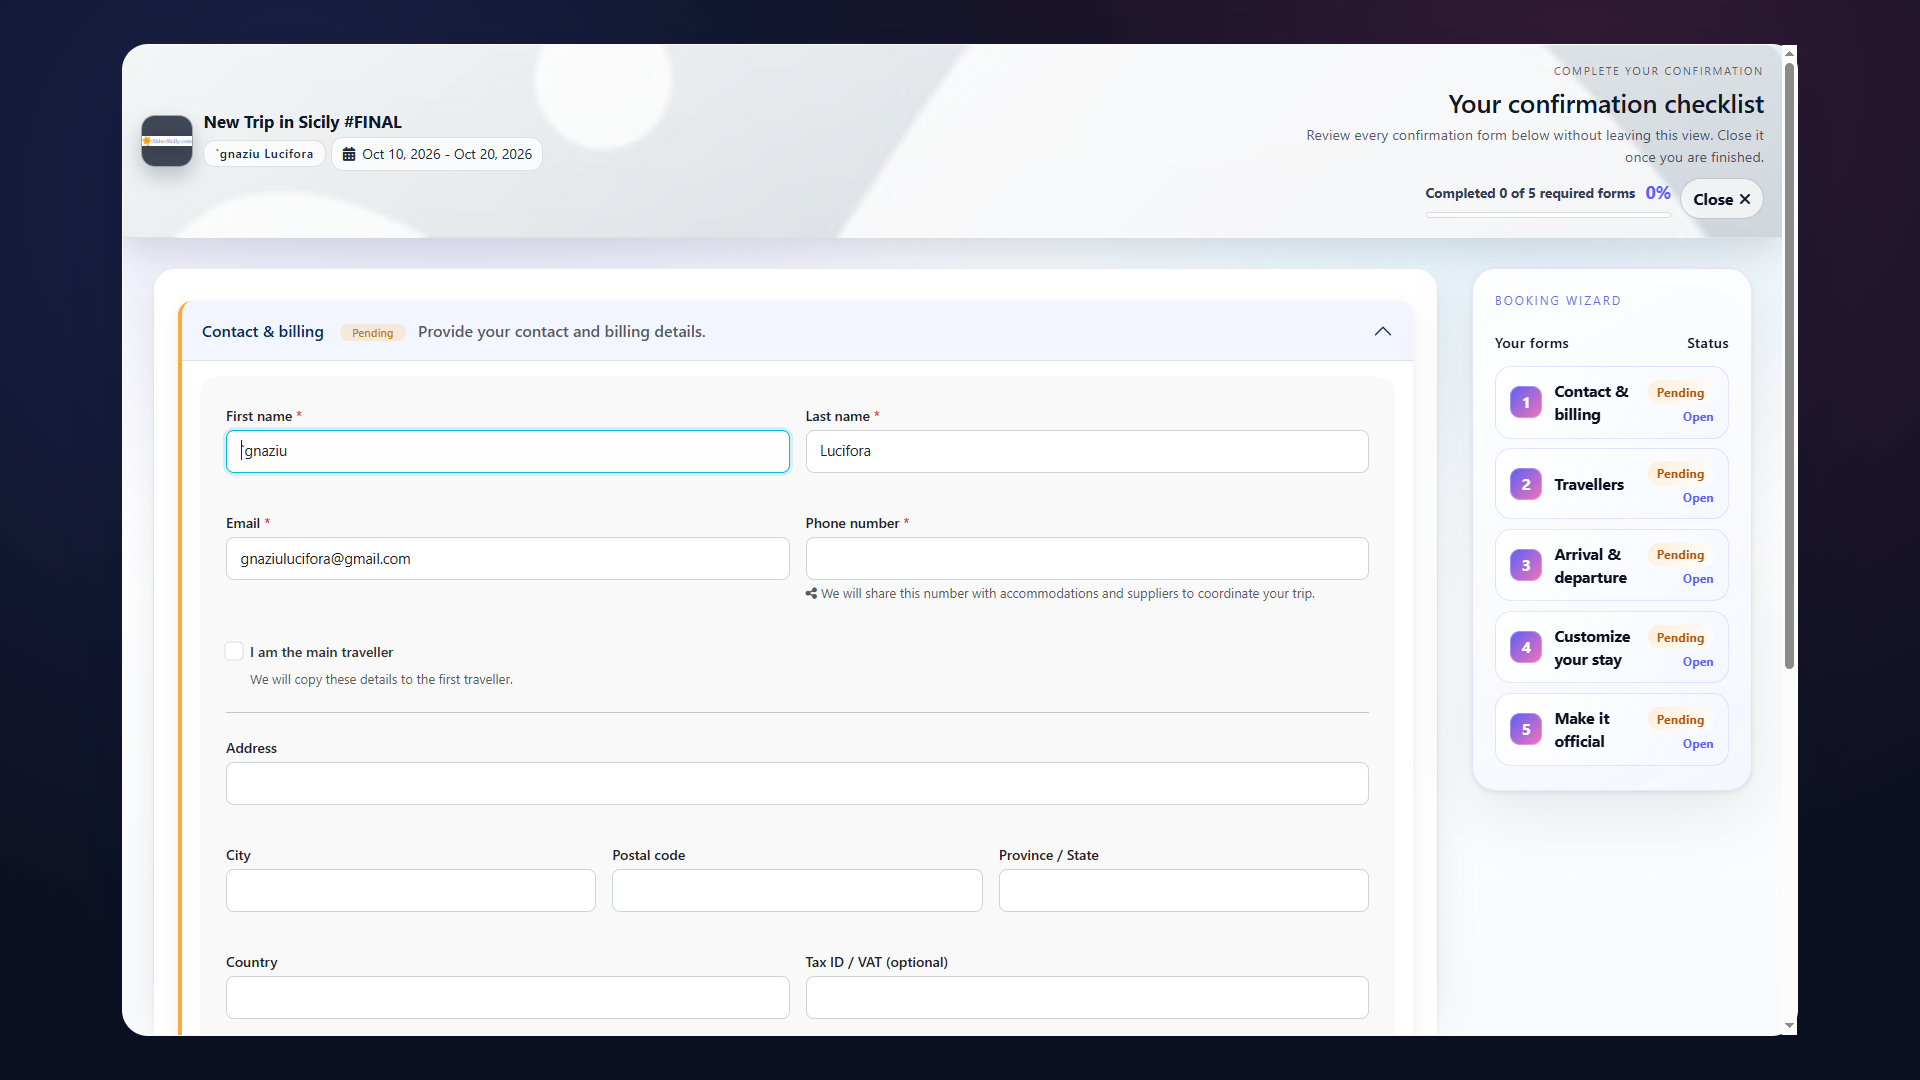Click the 'gnaziu Lucifora' traveller pill
The width and height of the screenshot is (1920, 1080).
(x=263, y=153)
